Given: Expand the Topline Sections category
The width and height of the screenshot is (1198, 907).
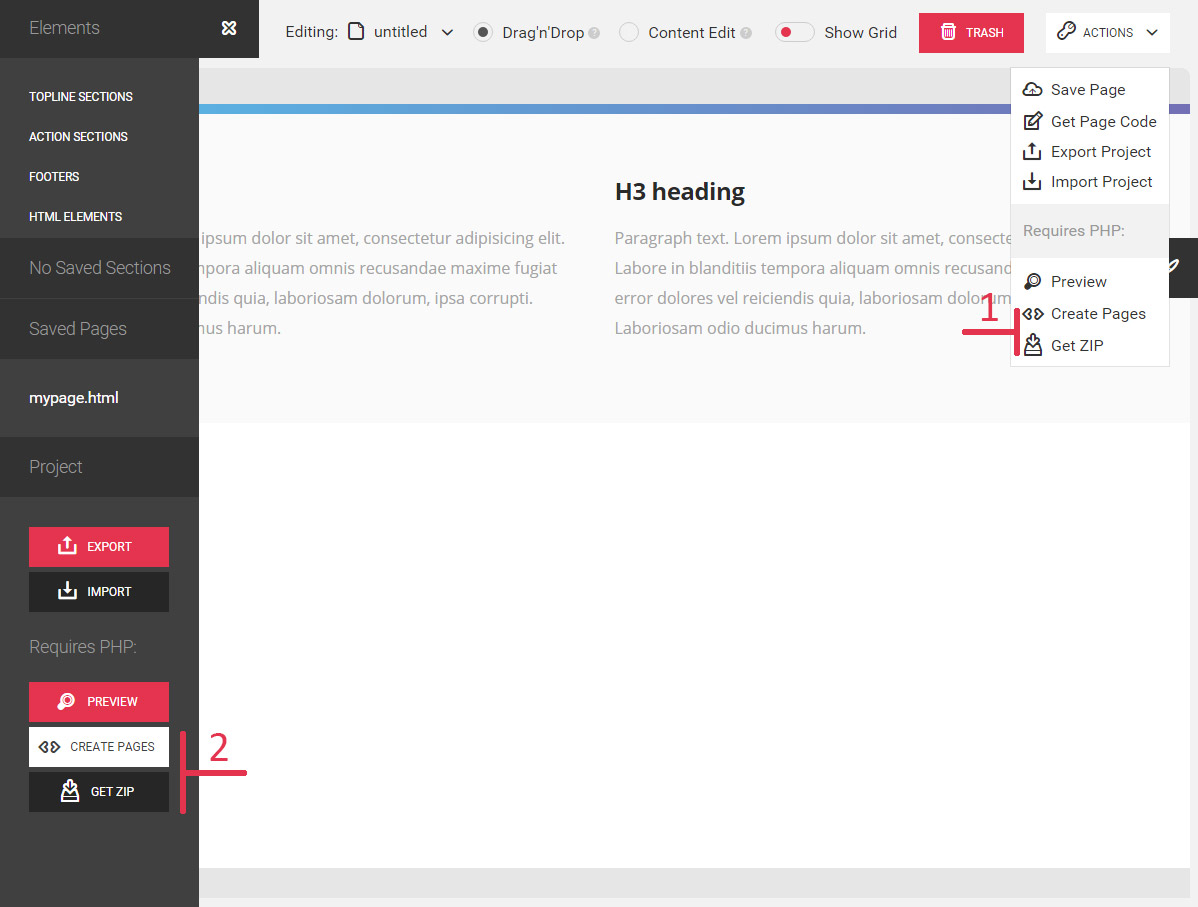Looking at the screenshot, I should [81, 97].
